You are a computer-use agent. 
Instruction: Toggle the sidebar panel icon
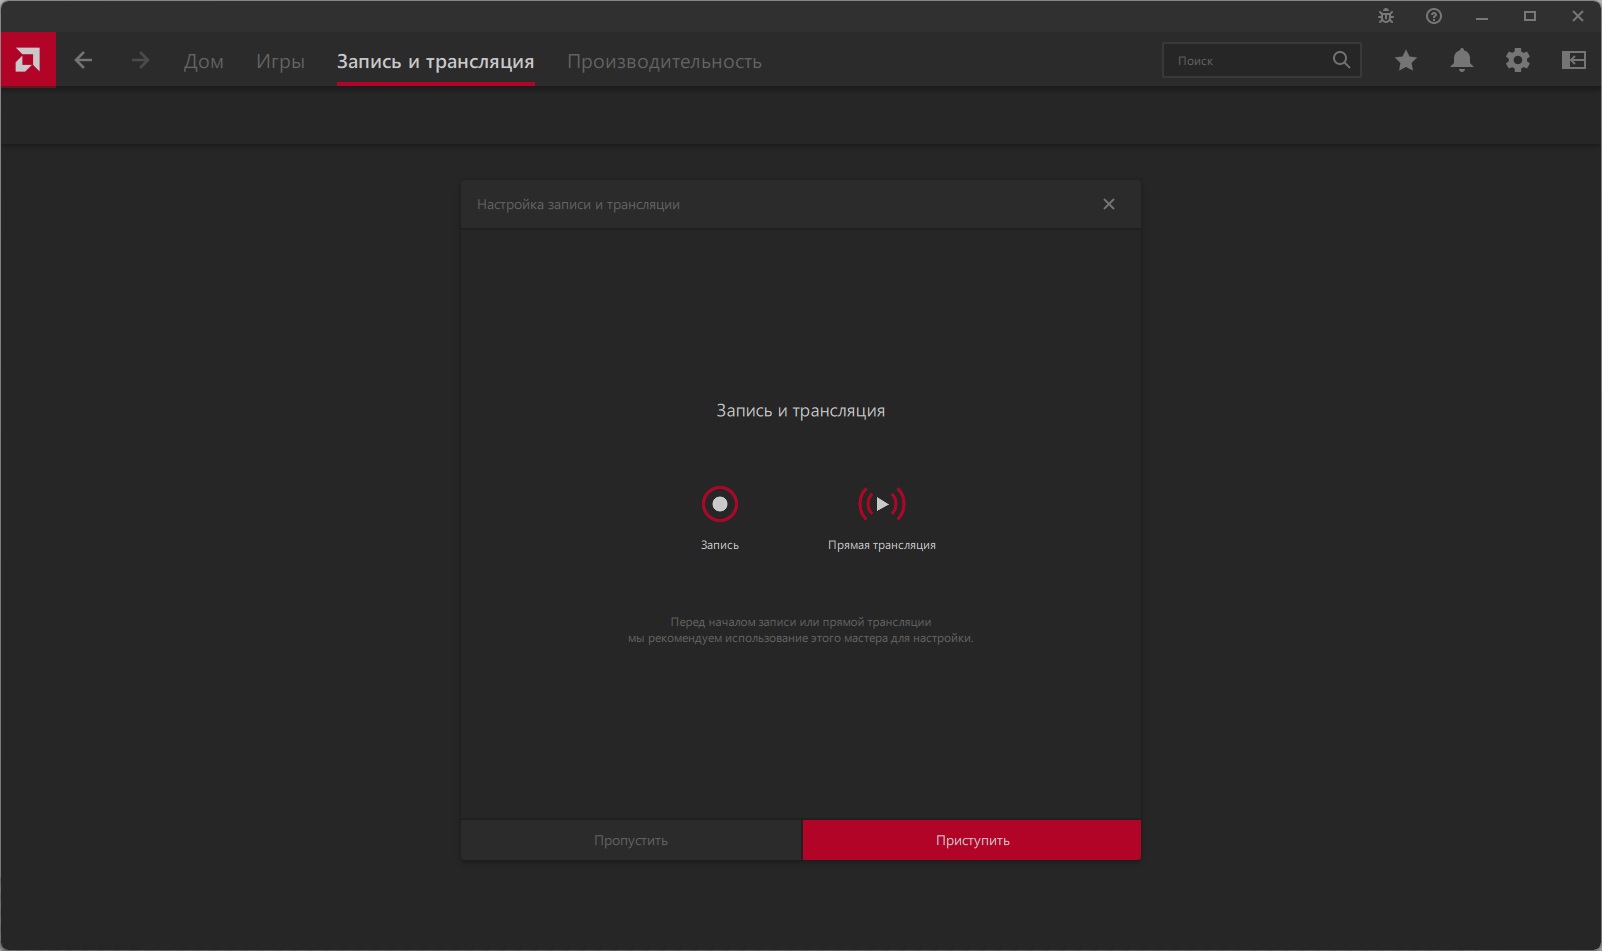(x=1574, y=60)
